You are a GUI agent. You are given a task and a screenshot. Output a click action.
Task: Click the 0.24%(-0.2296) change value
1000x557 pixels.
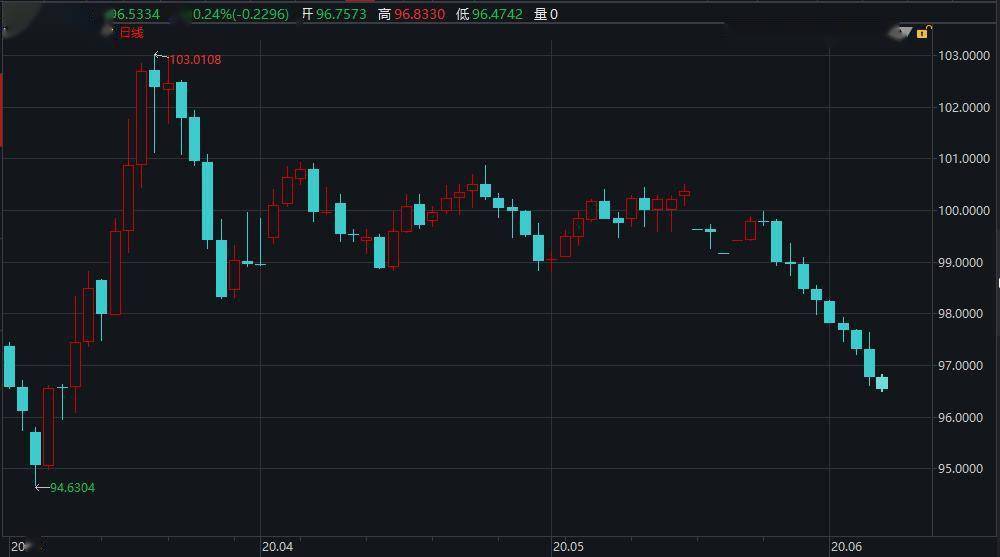240,14
